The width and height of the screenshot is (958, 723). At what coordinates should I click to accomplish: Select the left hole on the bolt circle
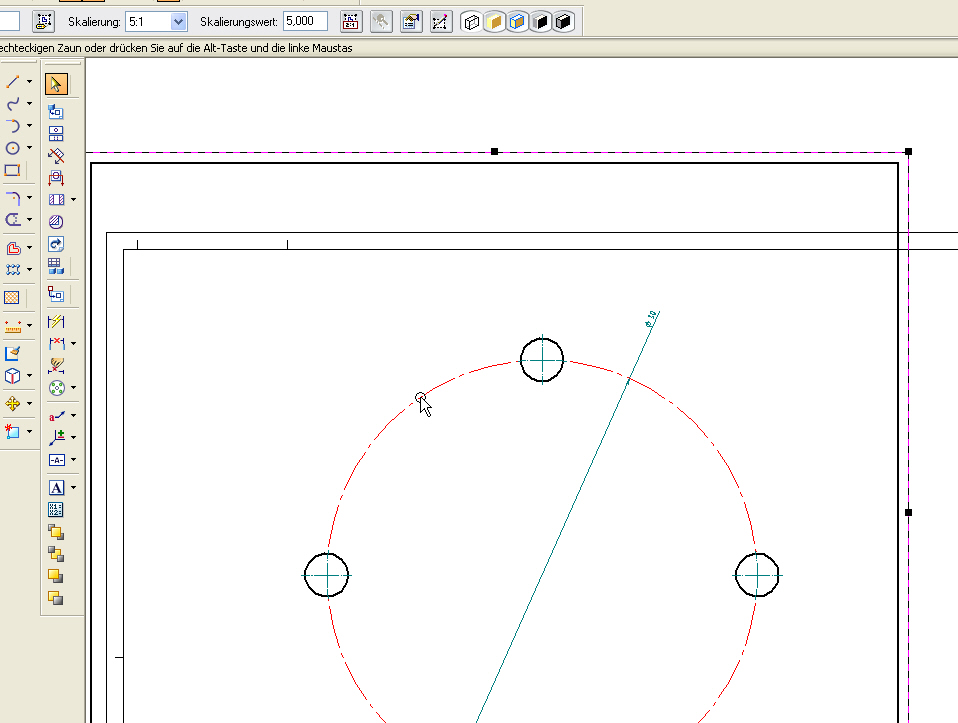(327, 574)
